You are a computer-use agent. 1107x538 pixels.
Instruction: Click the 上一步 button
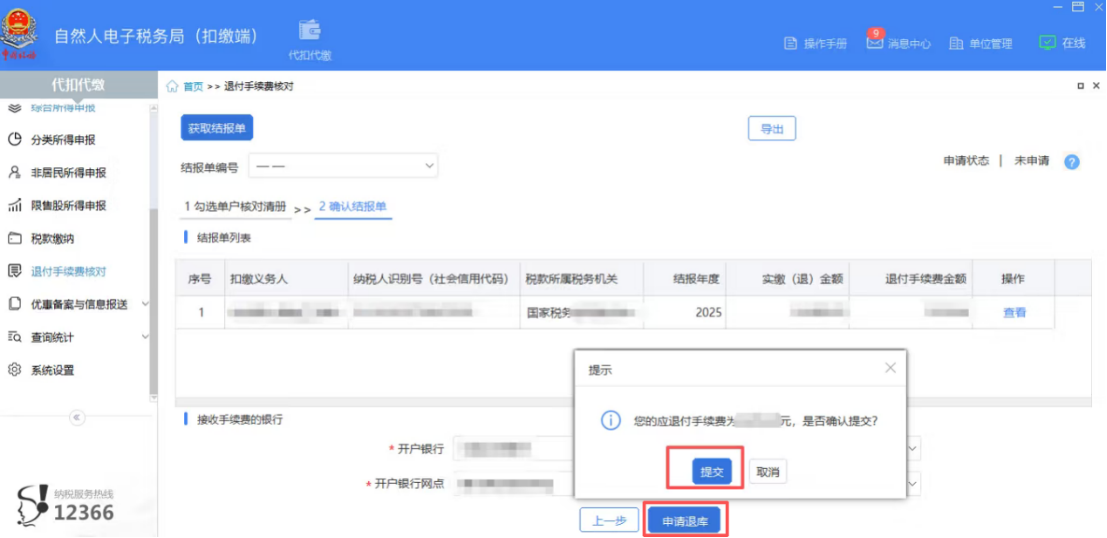(609, 521)
